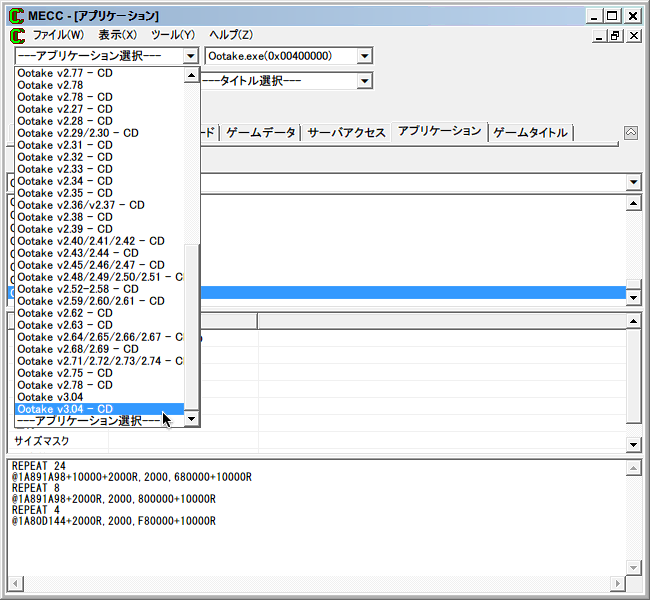Choose the Ootake v2.64/2.65/2.66/2.67 entry
The width and height of the screenshot is (650, 600).
(x=99, y=338)
